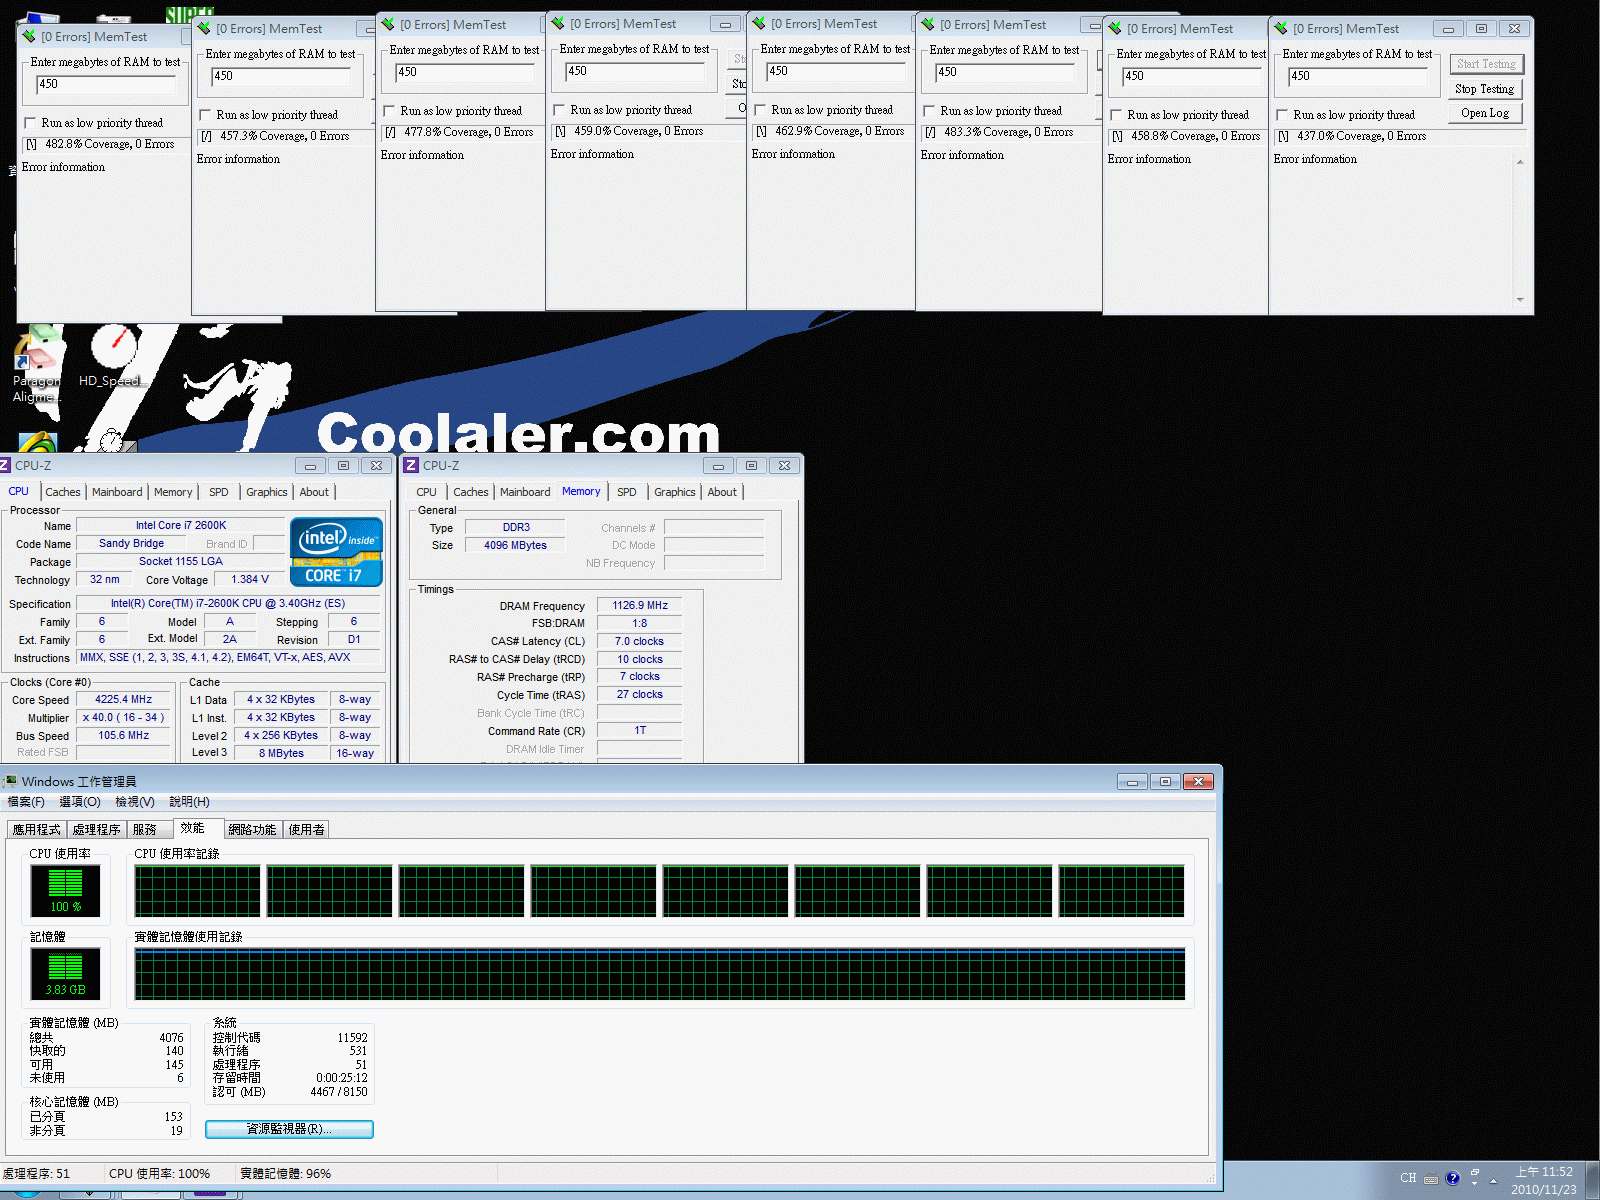Click the memory size value 4096 MBytes
Viewport: 1600px width, 1200px height.
coord(515,545)
